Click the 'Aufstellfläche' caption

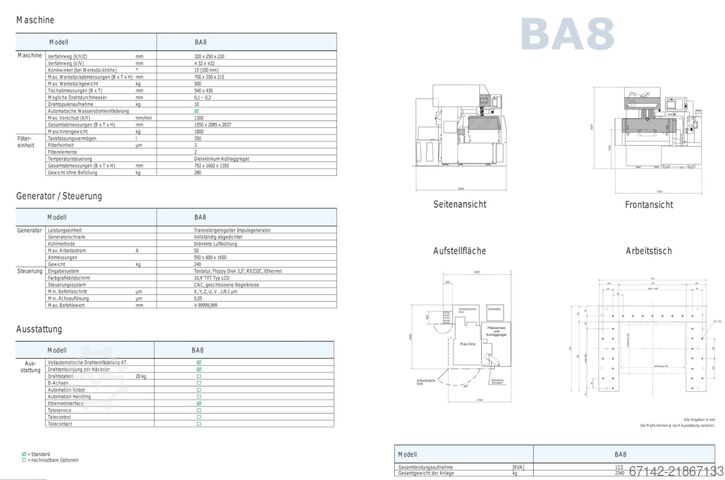[x=460, y=251]
